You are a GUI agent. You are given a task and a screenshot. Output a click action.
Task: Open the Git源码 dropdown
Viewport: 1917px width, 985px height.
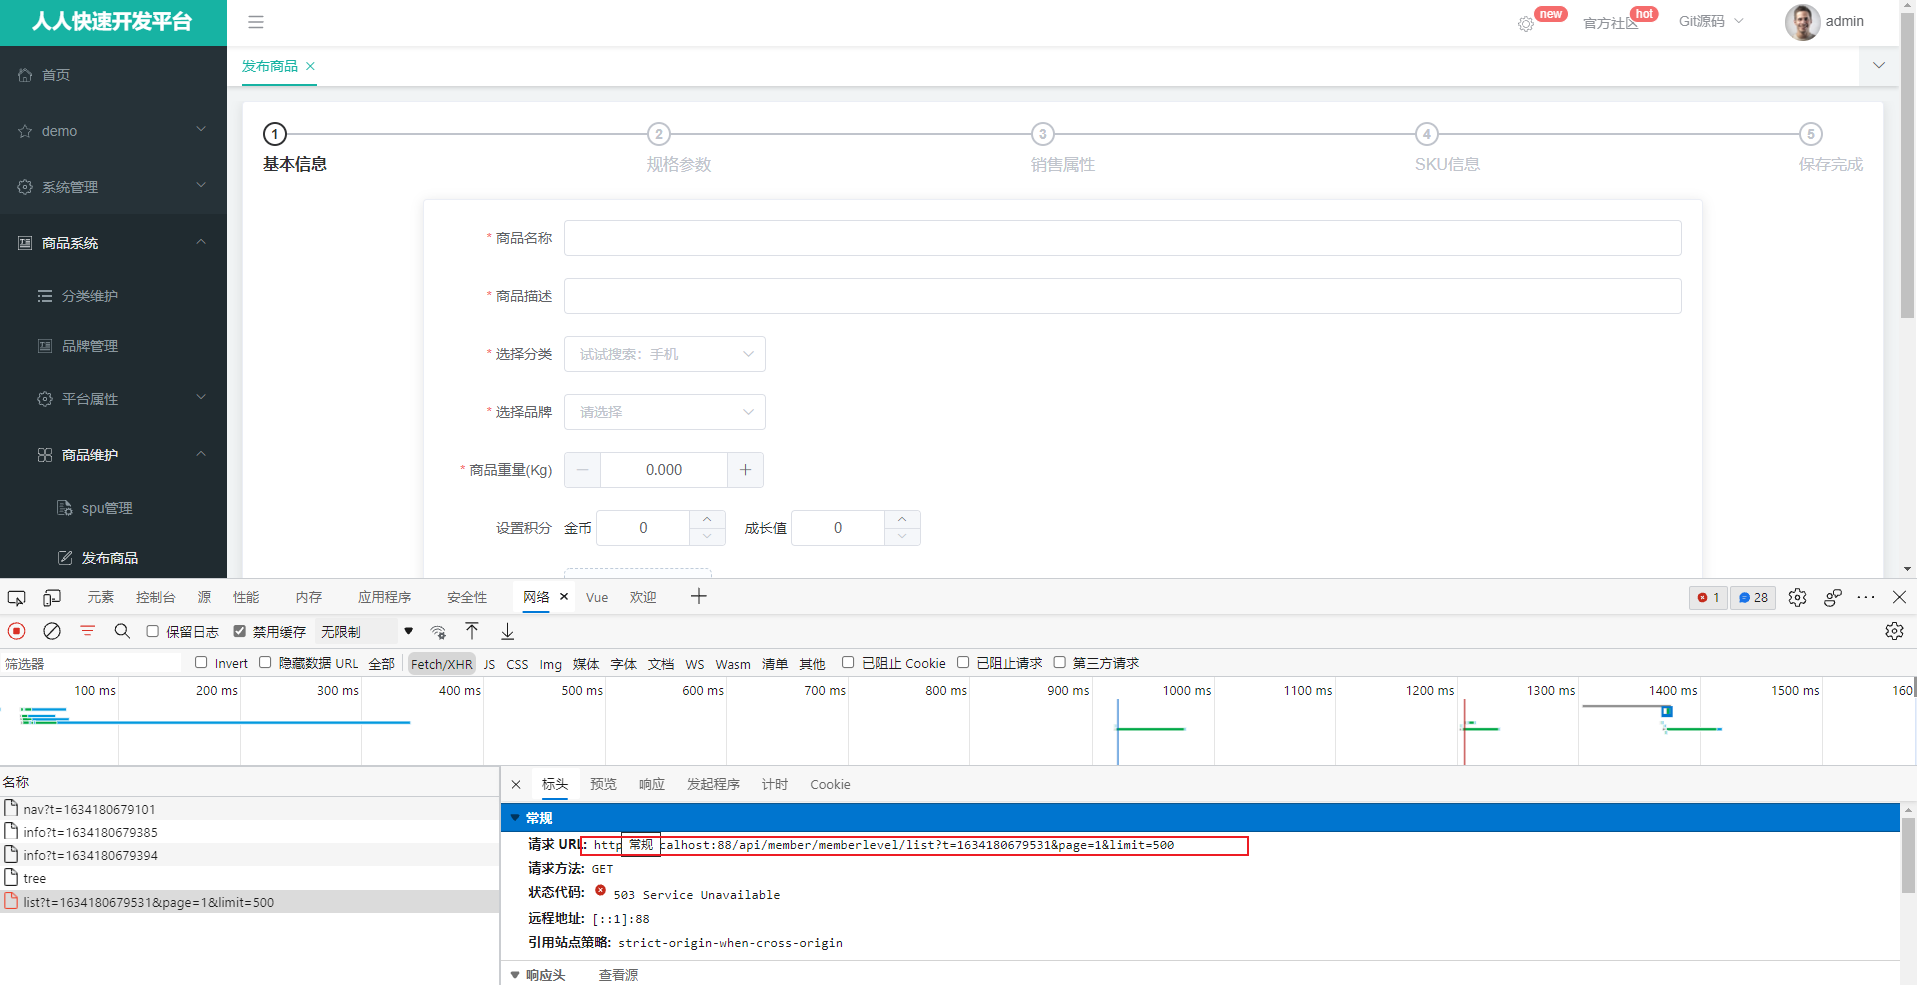coord(1711,21)
